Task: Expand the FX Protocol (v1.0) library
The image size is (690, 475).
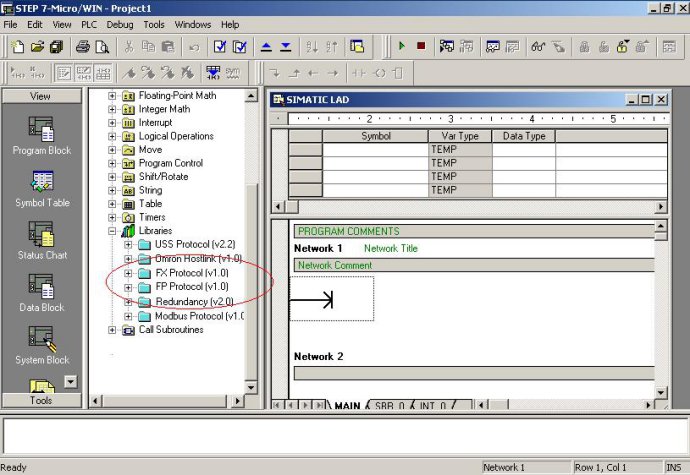Action: (x=128, y=273)
